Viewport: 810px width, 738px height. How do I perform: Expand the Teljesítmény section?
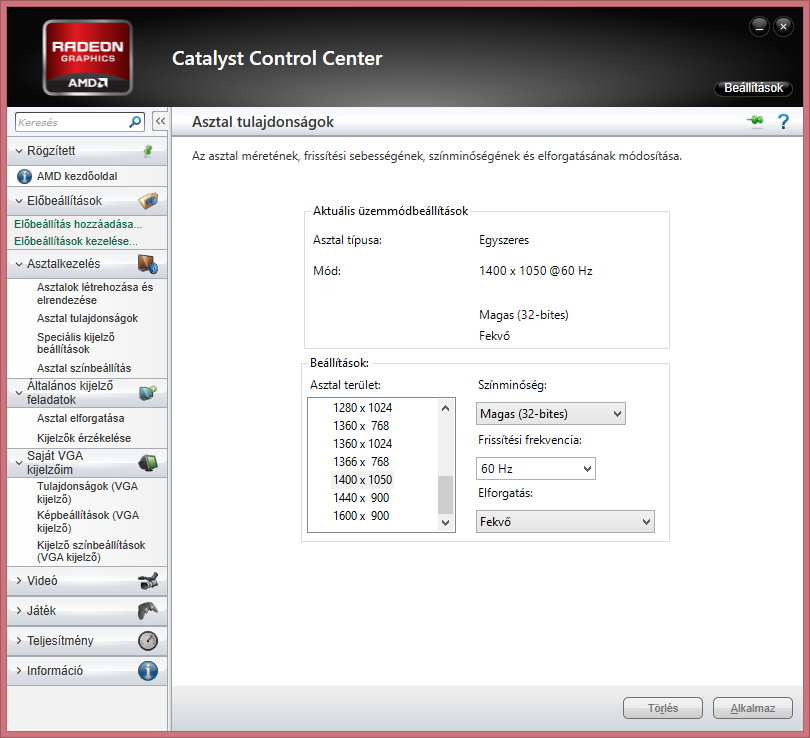(x=19, y=641)
